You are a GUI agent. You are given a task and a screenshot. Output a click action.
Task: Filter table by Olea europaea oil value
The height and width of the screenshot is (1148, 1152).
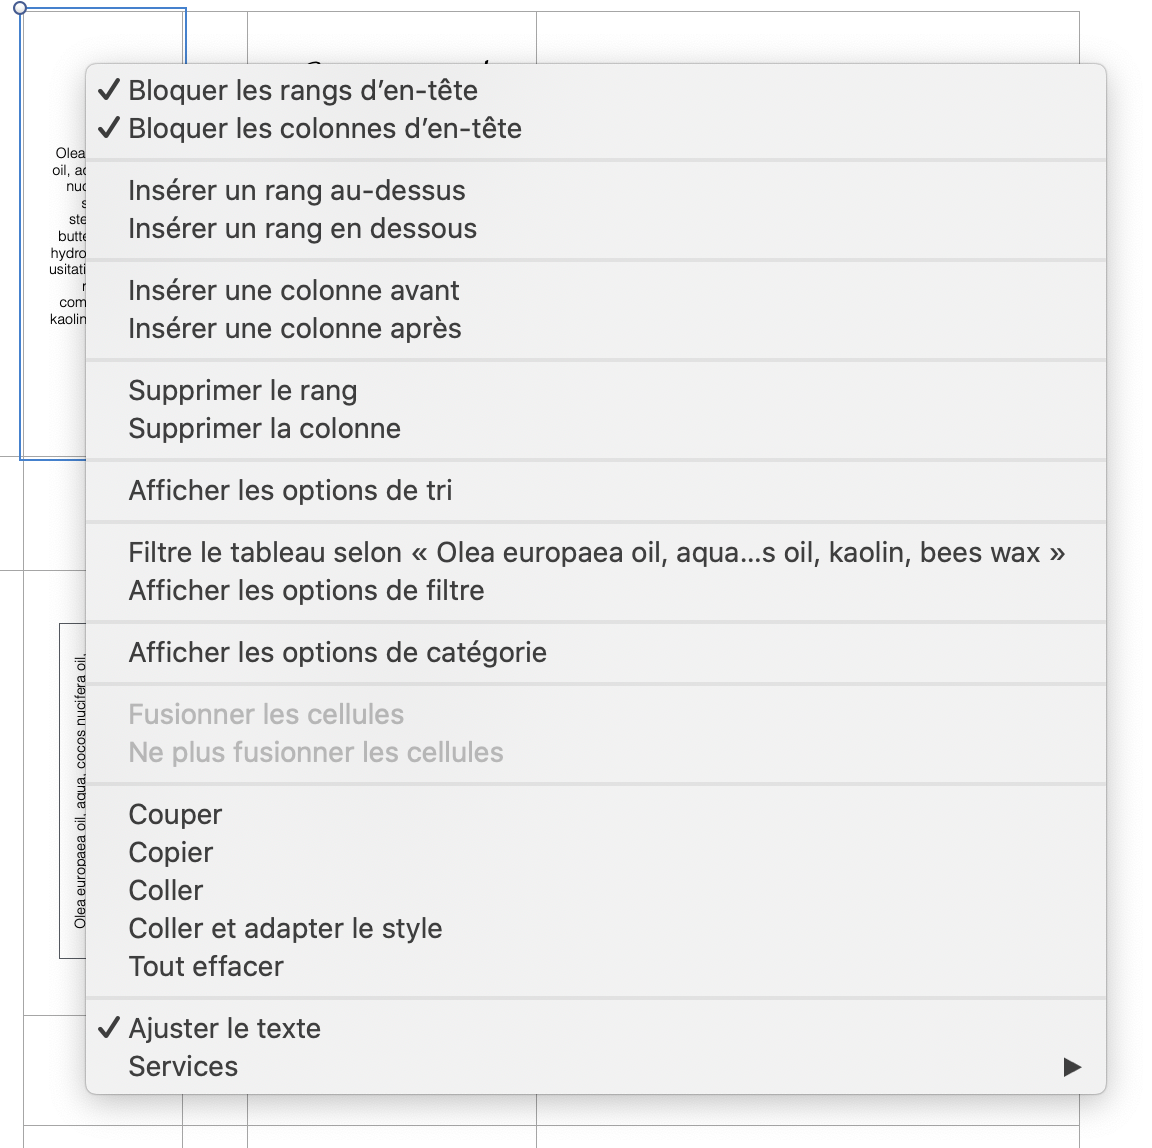[596, 553]
